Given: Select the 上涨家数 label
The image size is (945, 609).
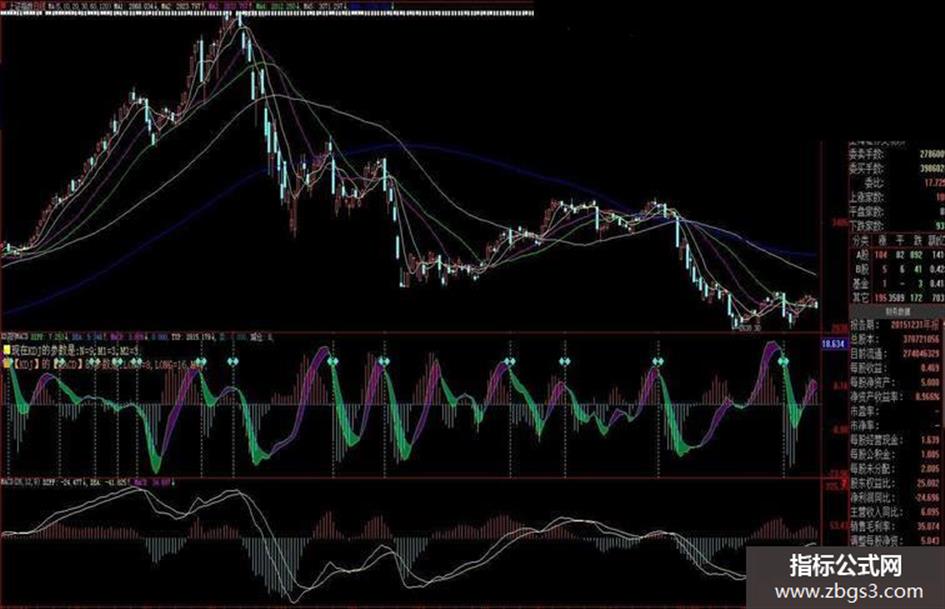Looking at the screenshot, I should (x=867, y=197).
